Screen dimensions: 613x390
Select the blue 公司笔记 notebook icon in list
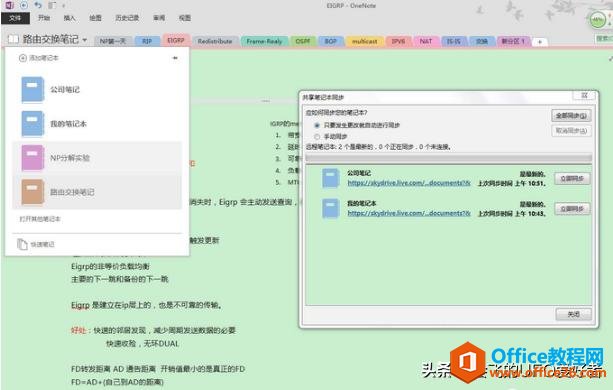click(x=32, y=89)
